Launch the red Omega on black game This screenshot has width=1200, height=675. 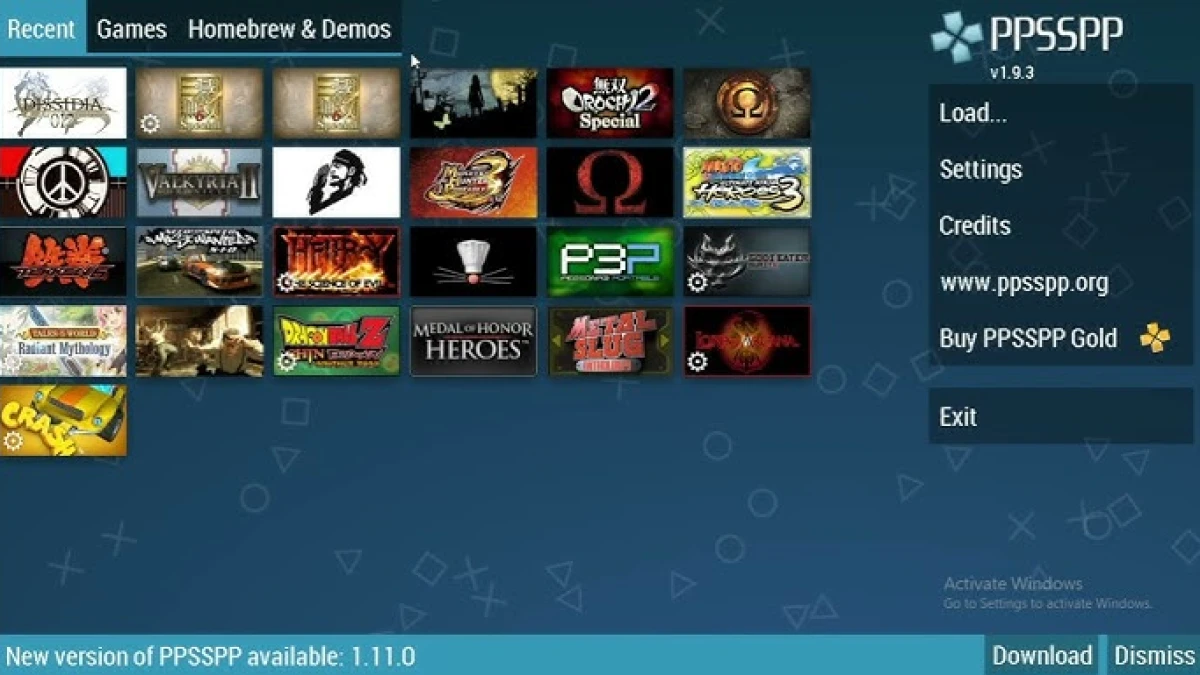point(610,182)
